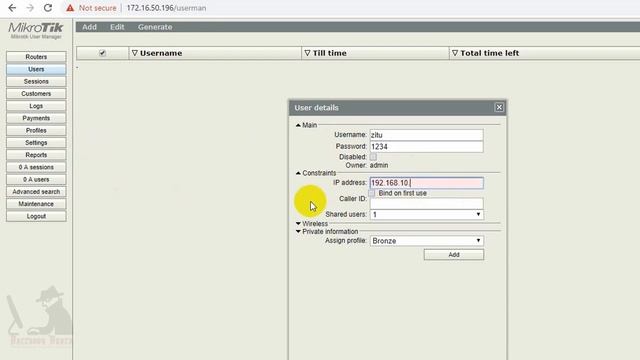Open the Maintenance section
The width and height of the screenshot is (640, 360).
(x=36, y=204)
